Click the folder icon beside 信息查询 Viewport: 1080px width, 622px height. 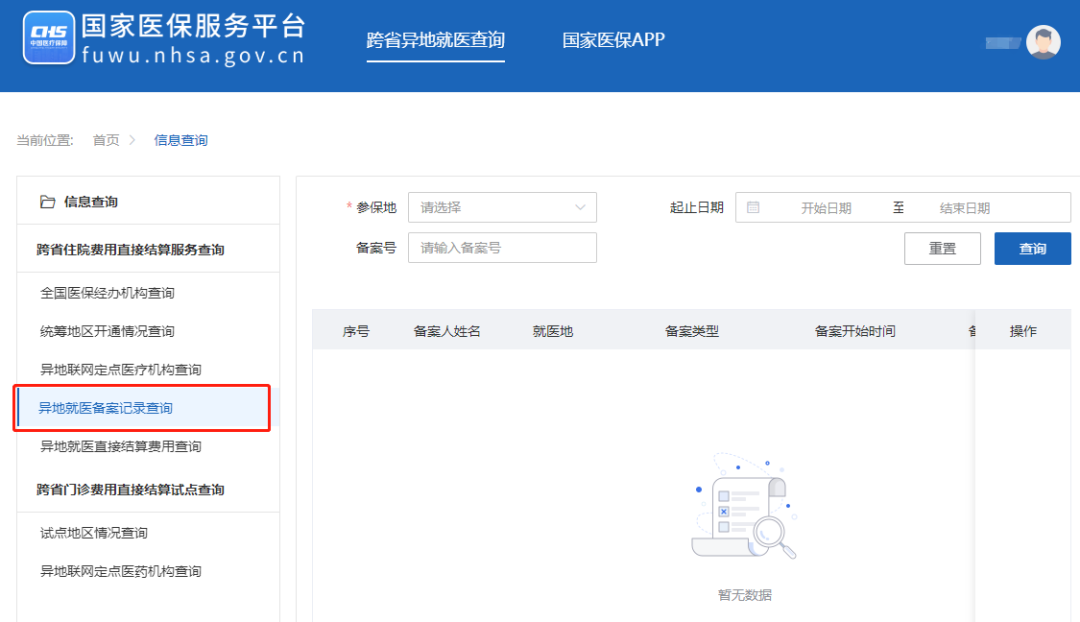[x=47, y=202]
